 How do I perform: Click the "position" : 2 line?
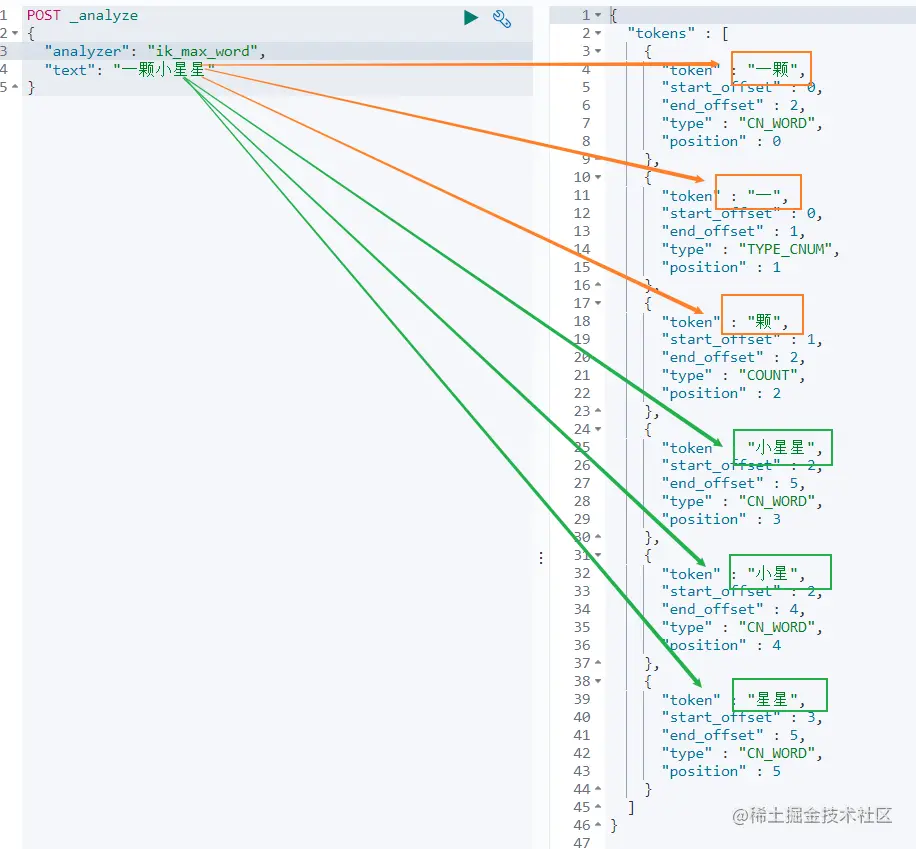(x=721, y=394)
